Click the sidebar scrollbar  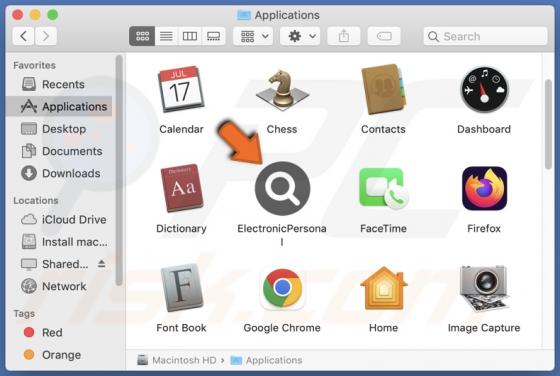119,170
